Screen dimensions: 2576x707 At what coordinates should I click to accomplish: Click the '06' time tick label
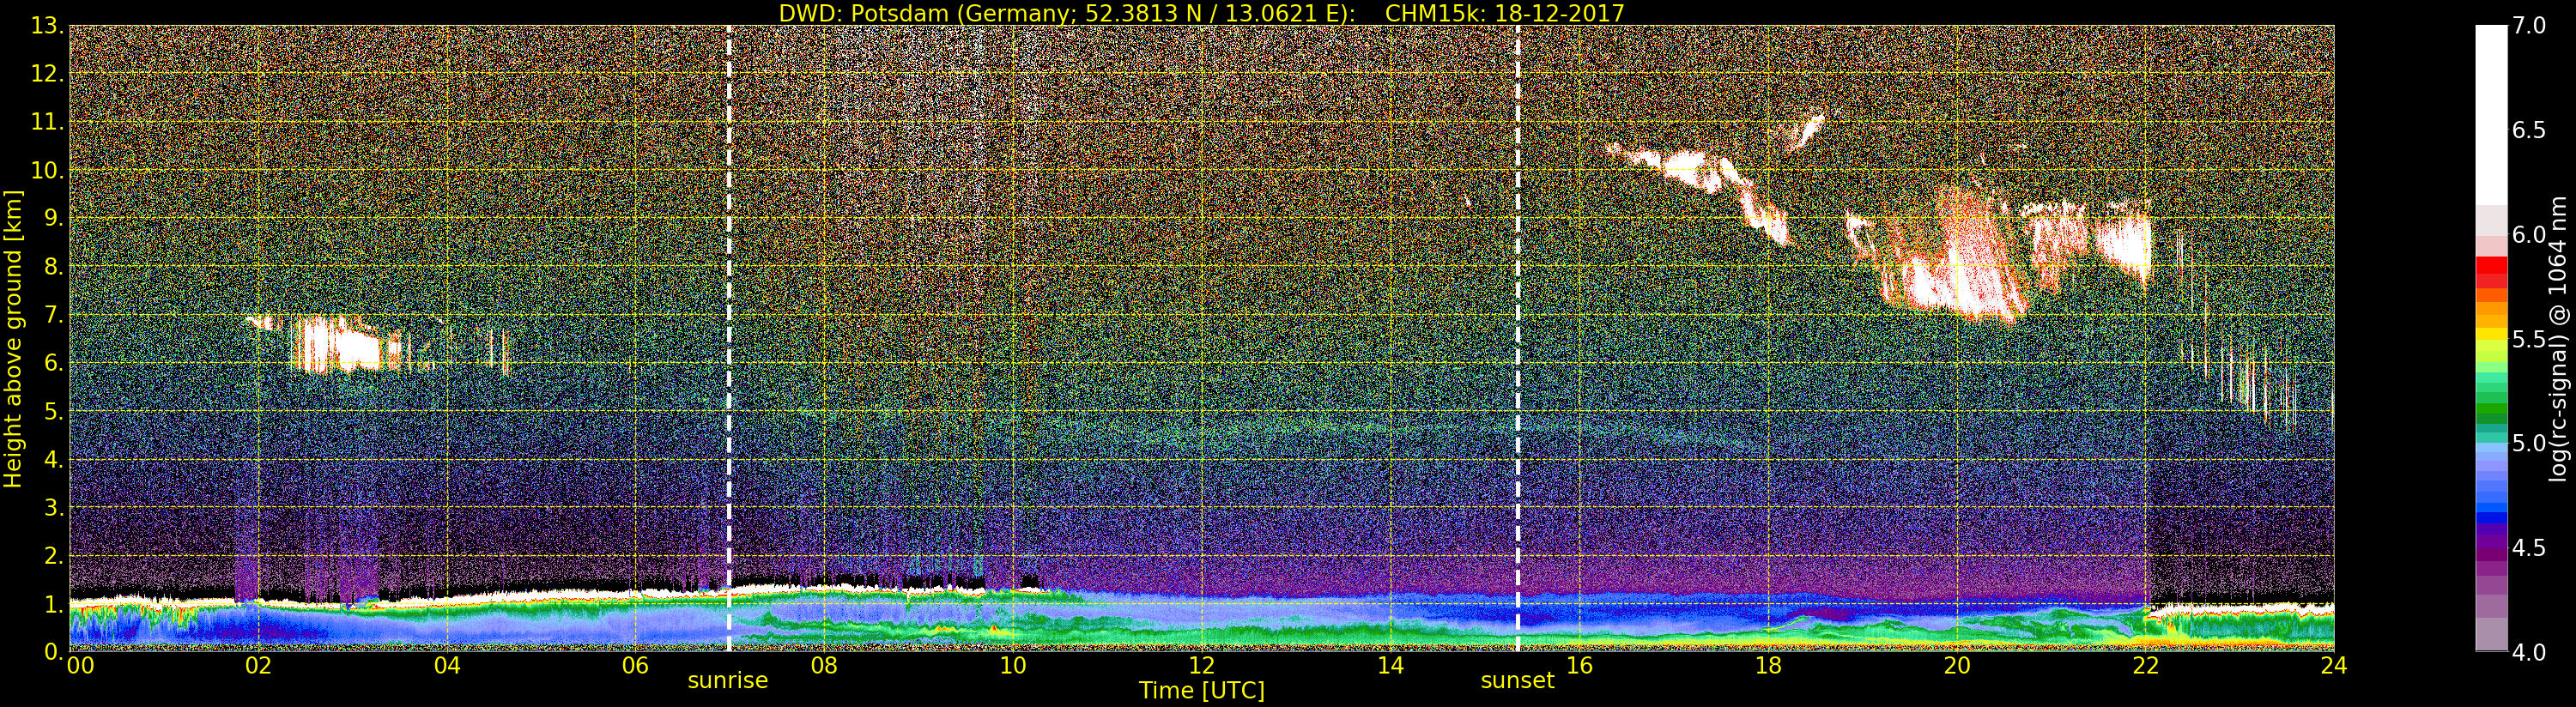[x=635, y=666]
